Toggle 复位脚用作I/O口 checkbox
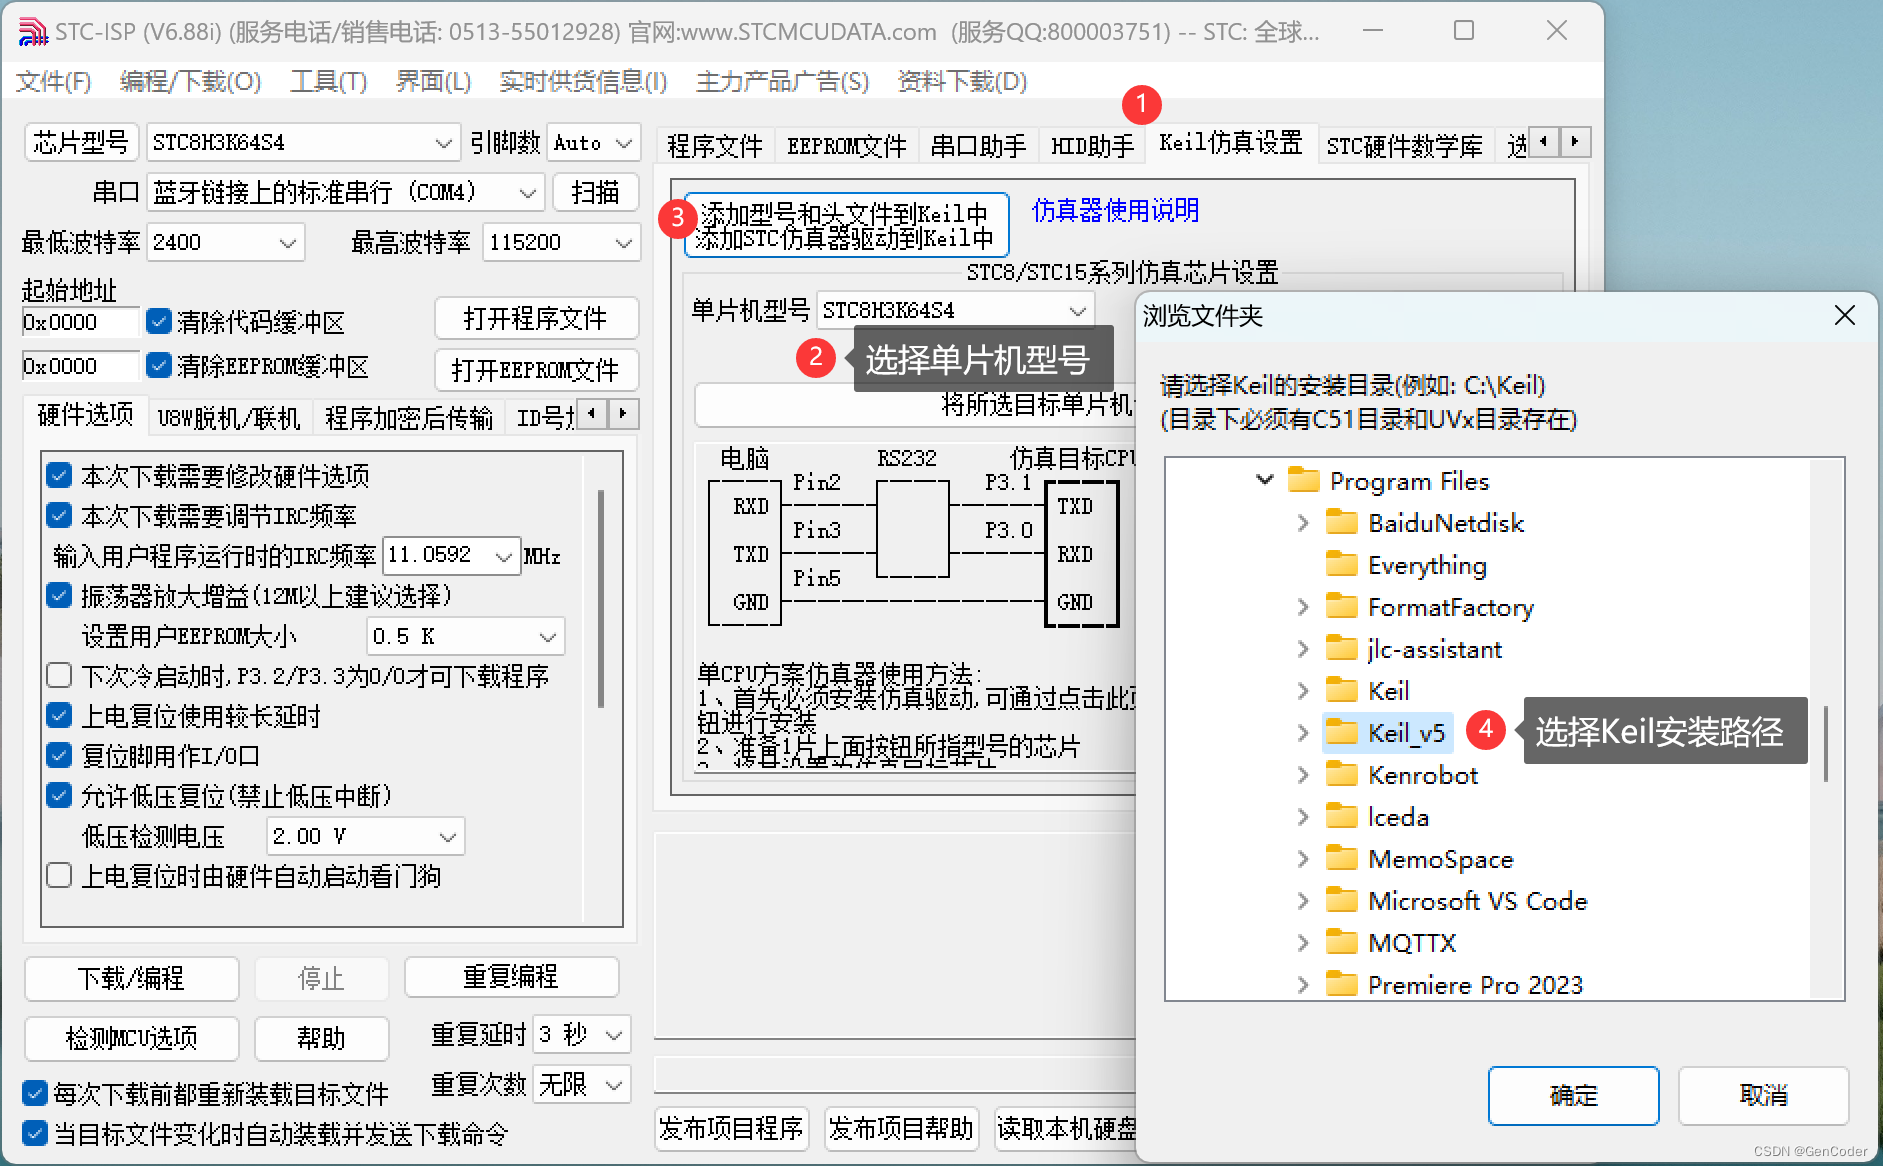The image size is (1883, 1166). 59,755
